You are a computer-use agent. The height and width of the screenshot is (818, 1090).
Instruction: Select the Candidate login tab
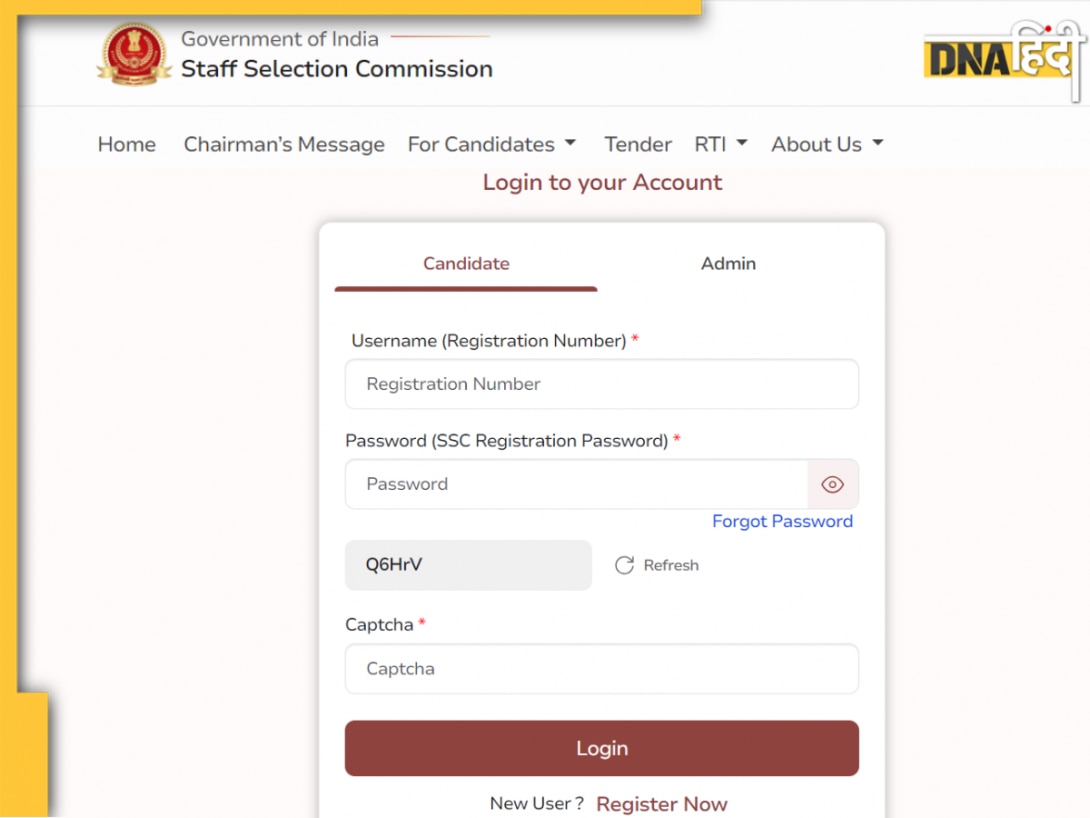[466, 263]
